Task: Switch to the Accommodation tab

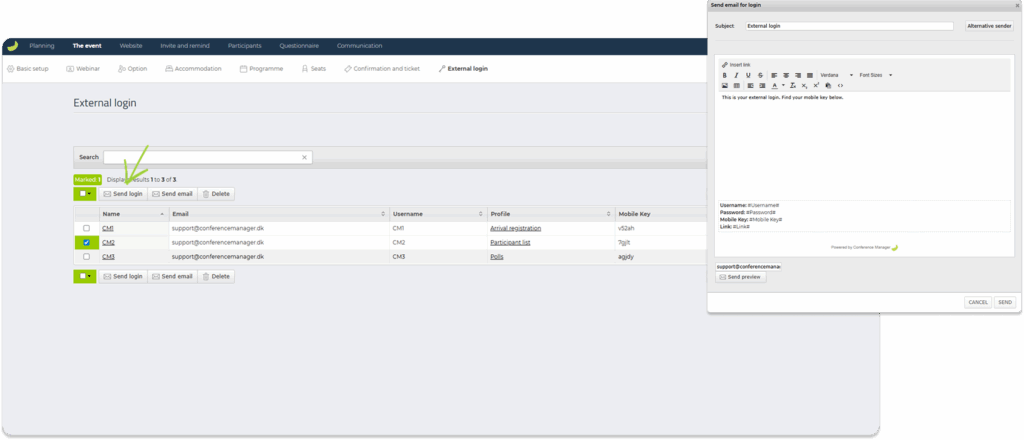Action: pyautogui.click(x=193, y=69)
